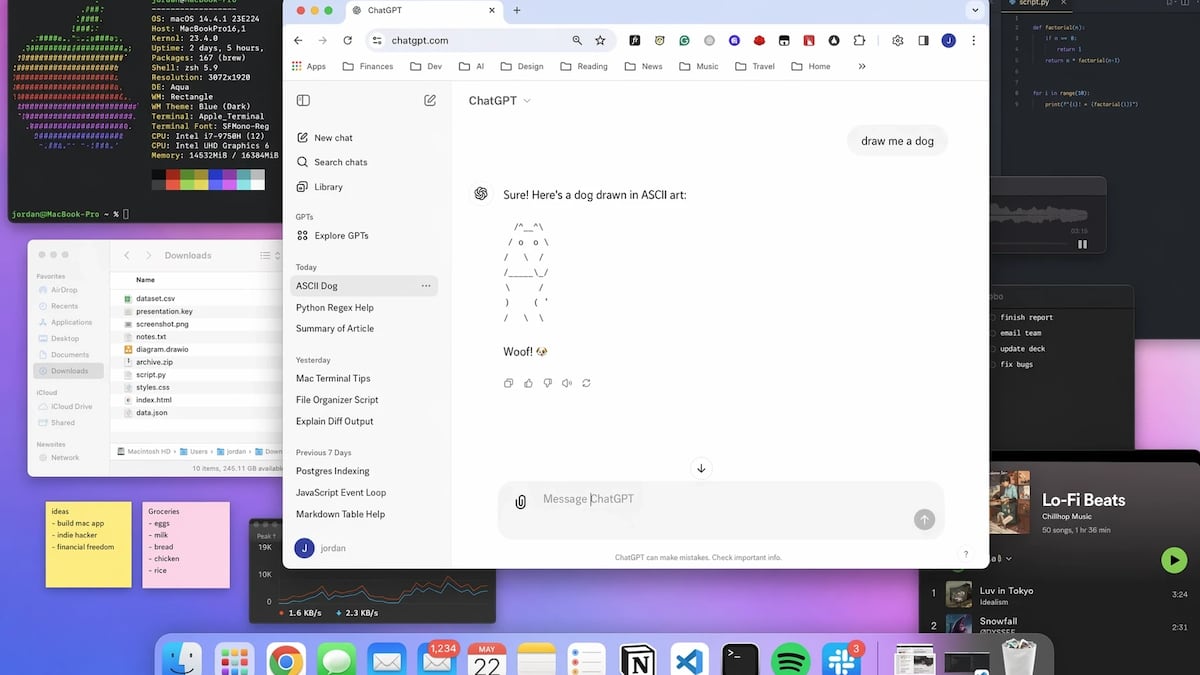Open a new Chrome tab with plus
The width and height of the screenshot is (1200, 675).
coord(517,10)
